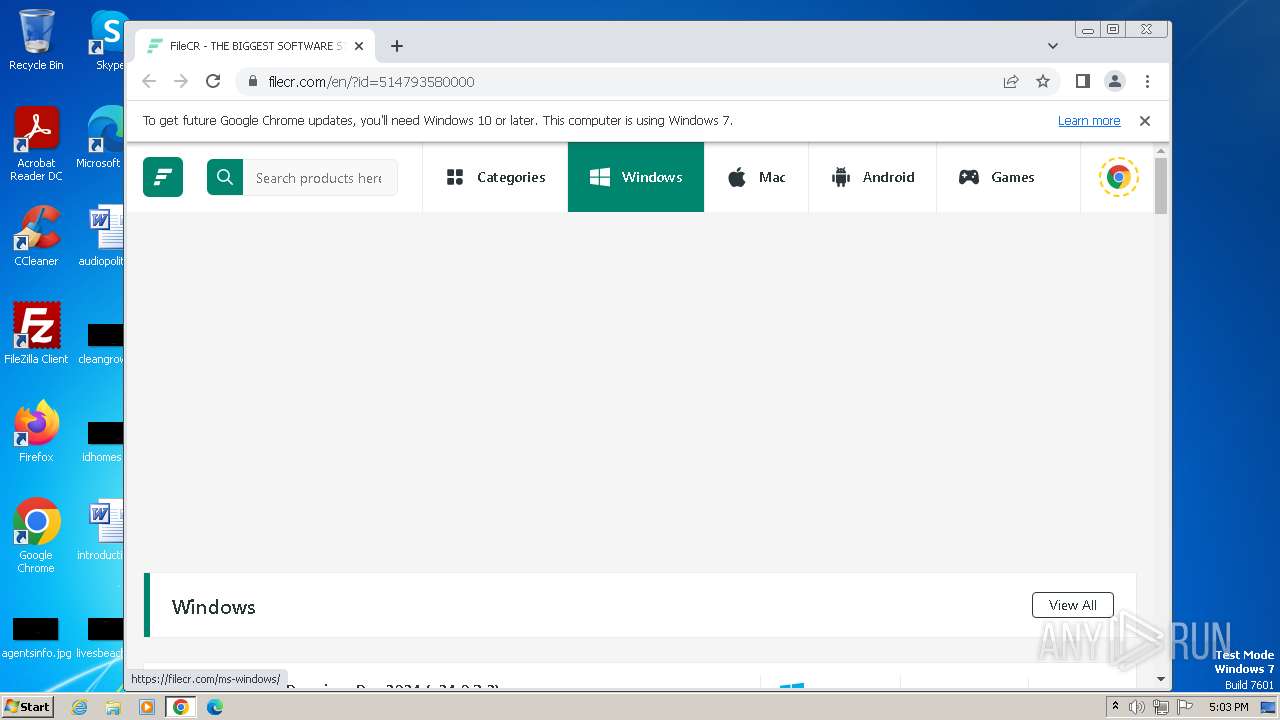Select the Windows tab
Image resolution: width=1280 pixels, height=720 pixels.
pyautogui.click(x=636, y=177)
